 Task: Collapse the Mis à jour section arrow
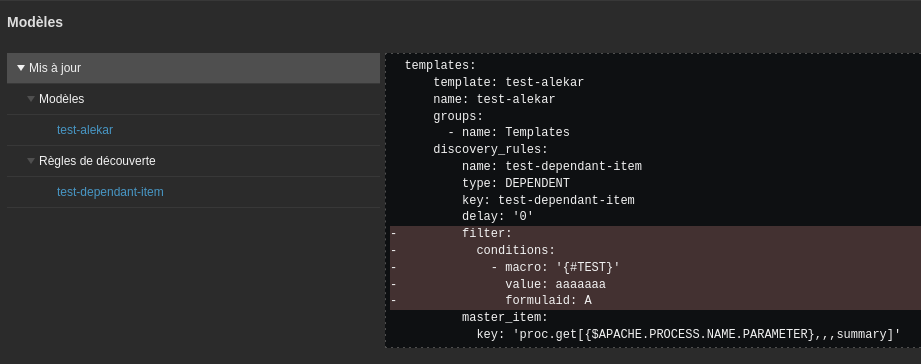21,68
